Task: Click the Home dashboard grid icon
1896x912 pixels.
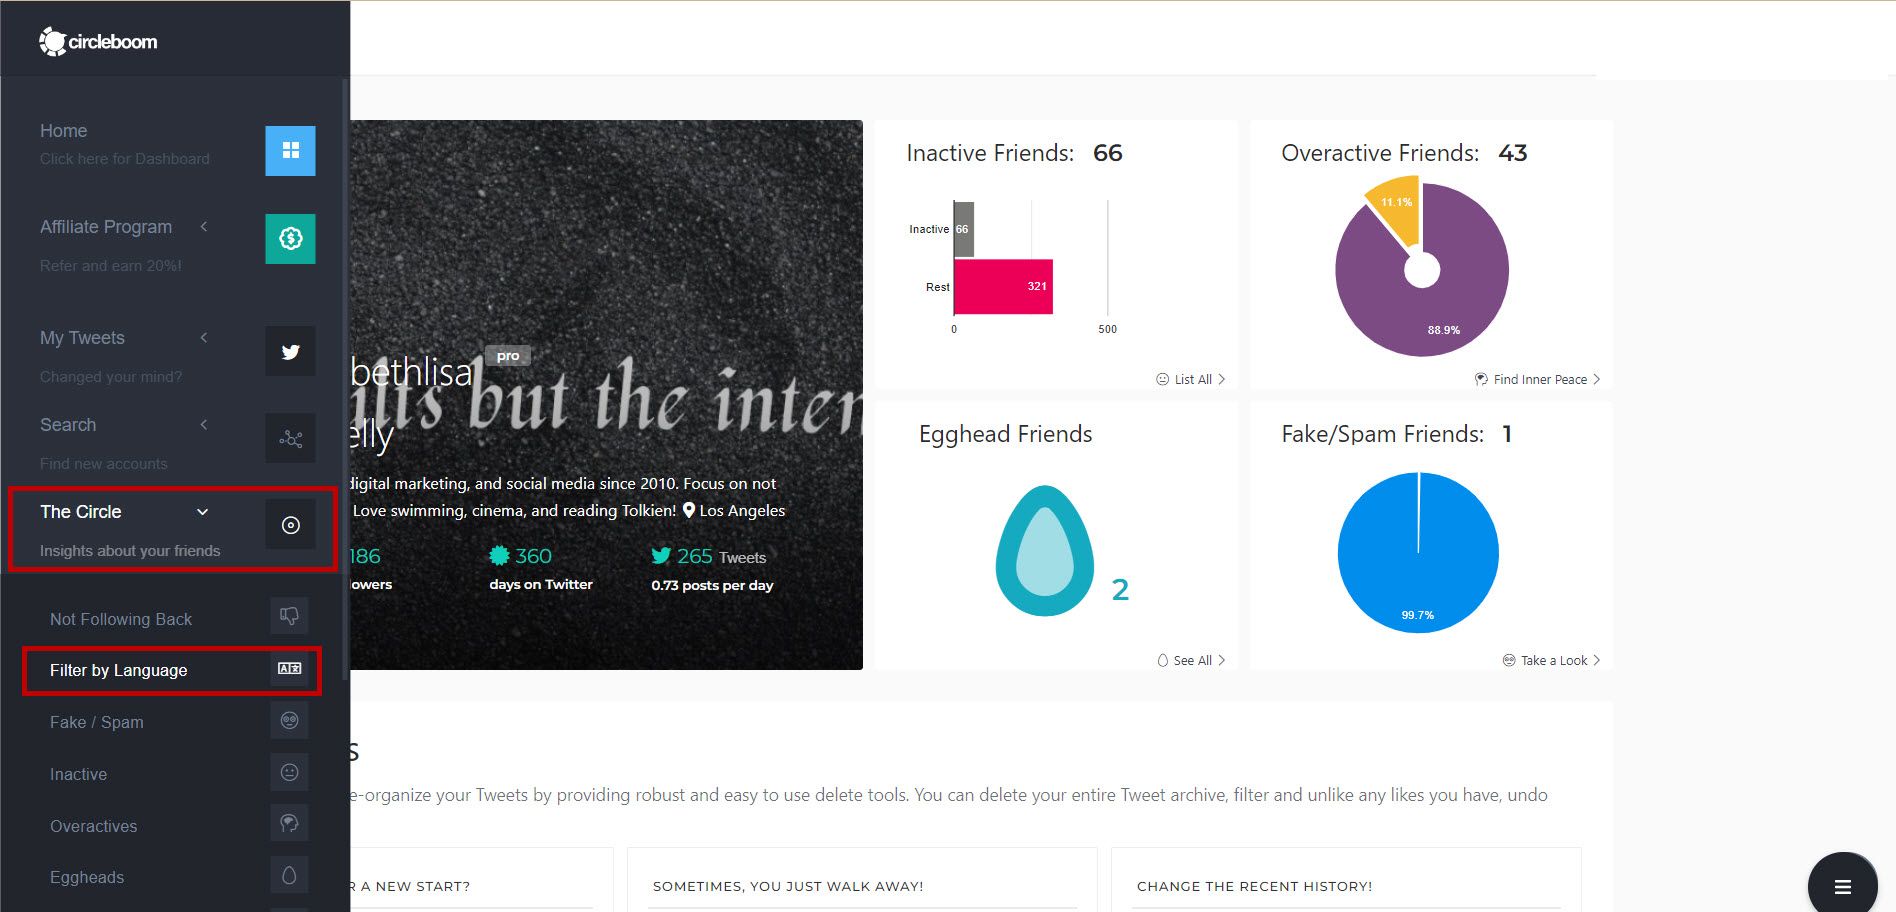Action: [289, 151]
